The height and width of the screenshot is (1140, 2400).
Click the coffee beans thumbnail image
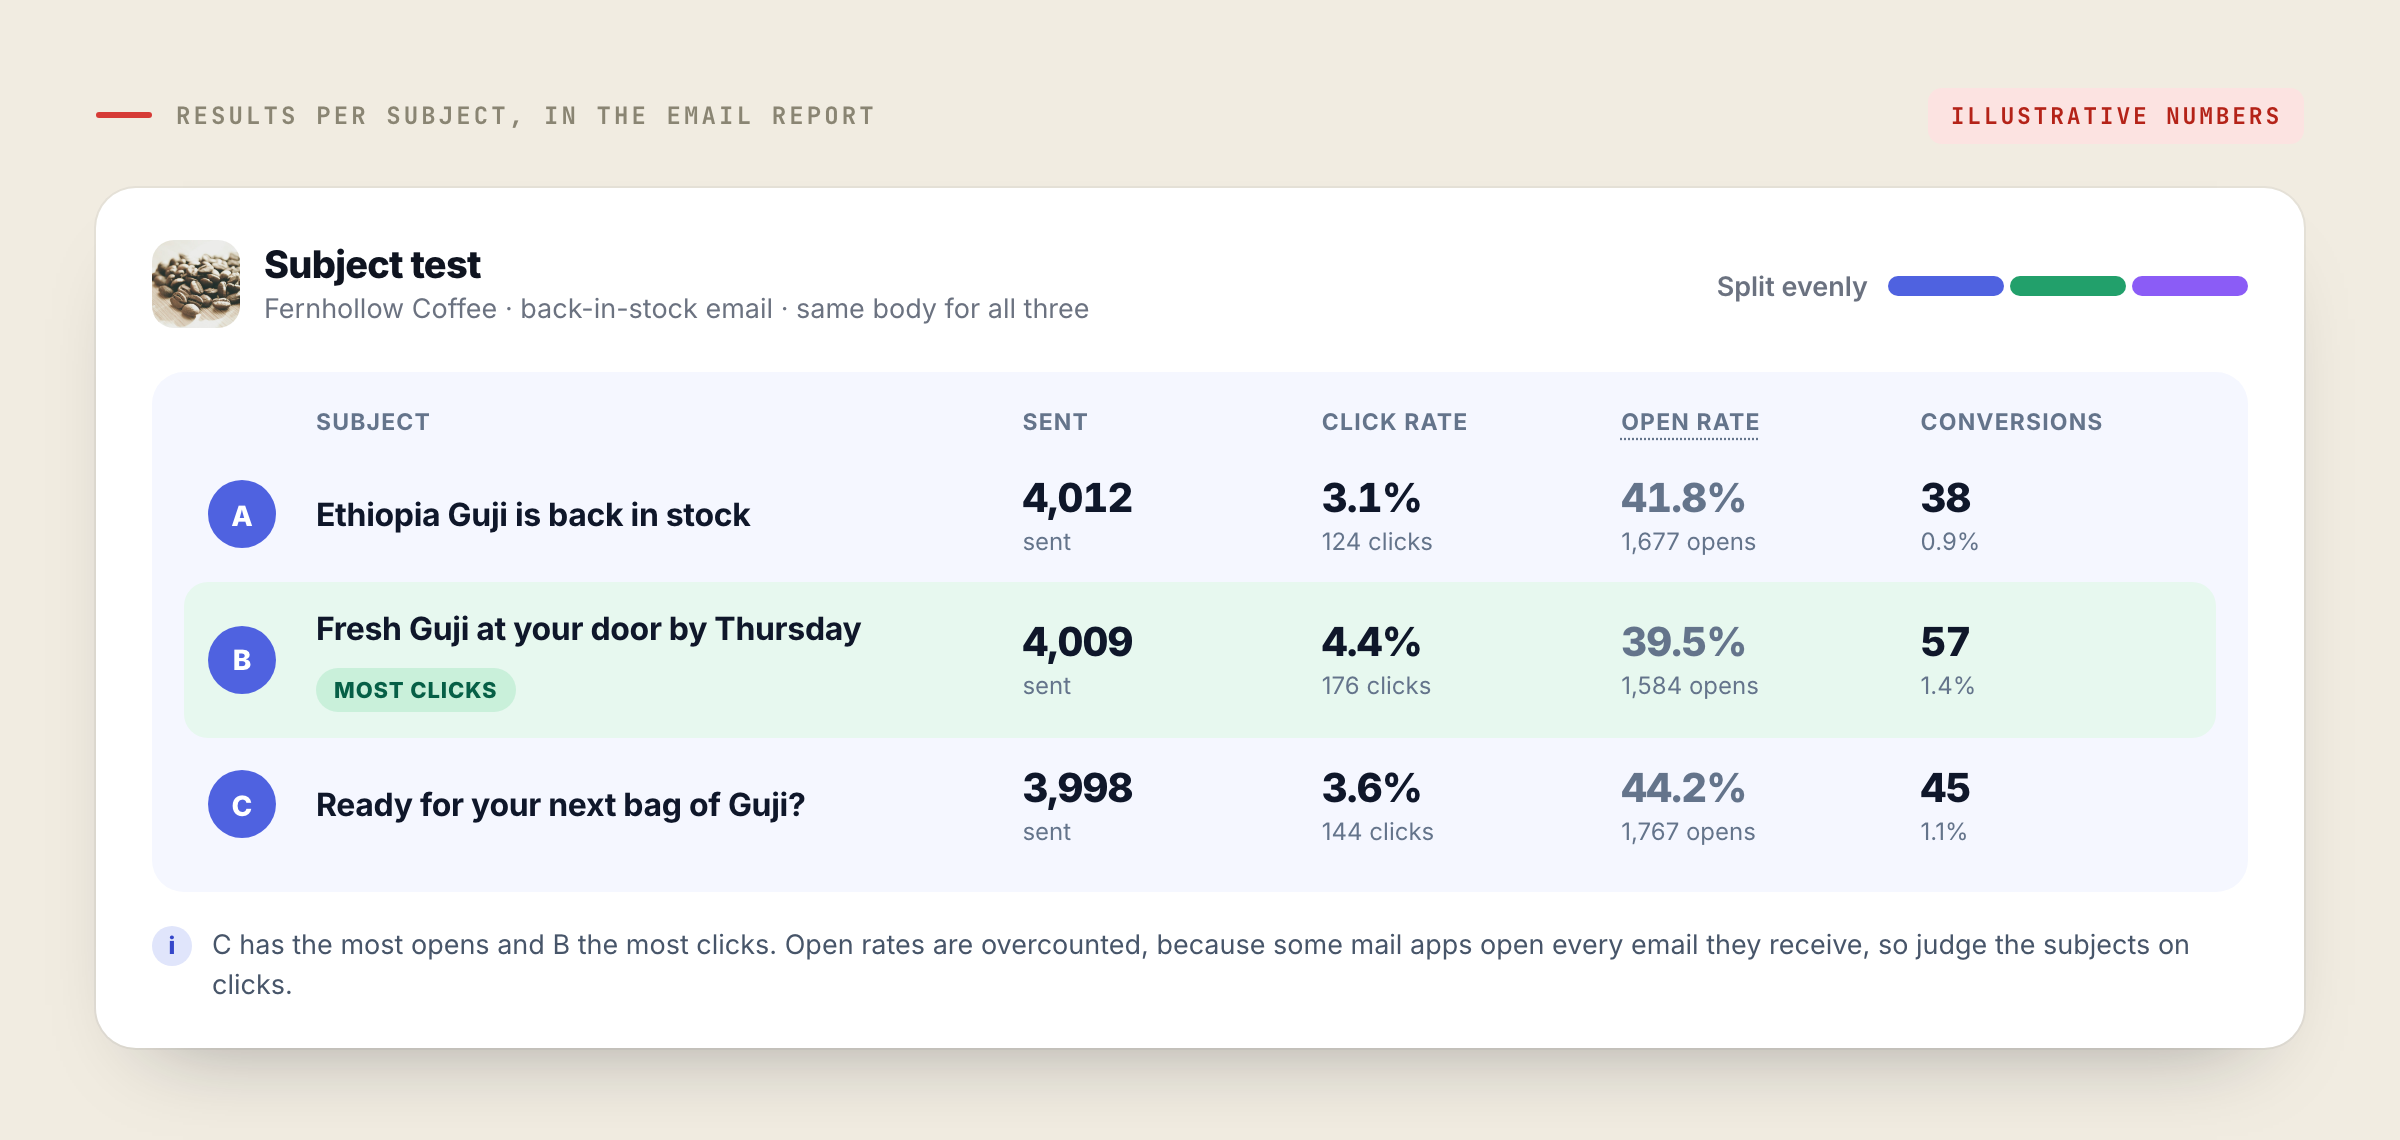pyautogui.click(x=196, y=284)
